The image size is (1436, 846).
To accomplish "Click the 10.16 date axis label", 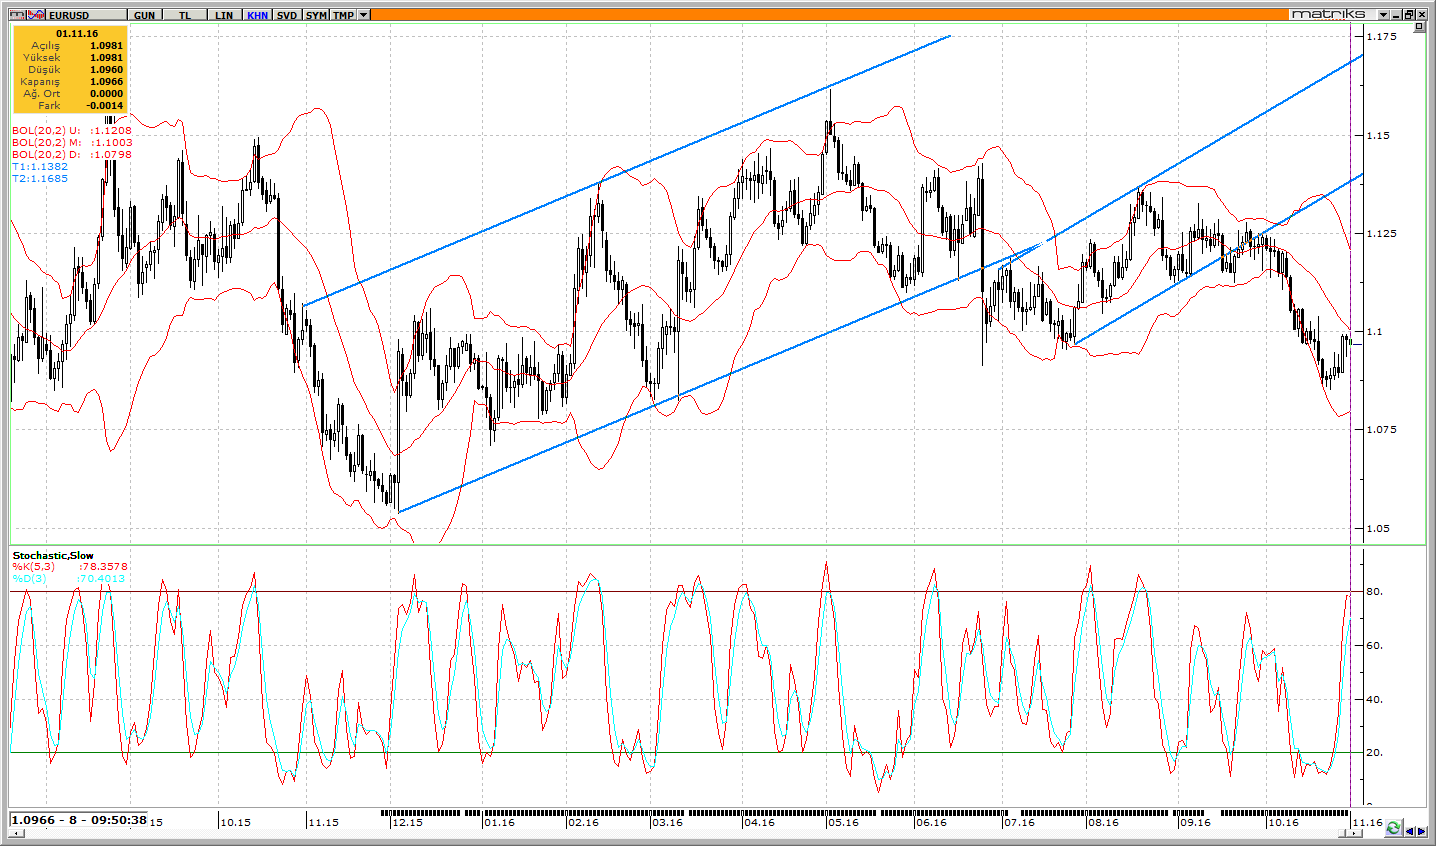I will [x=1283, y=823].
